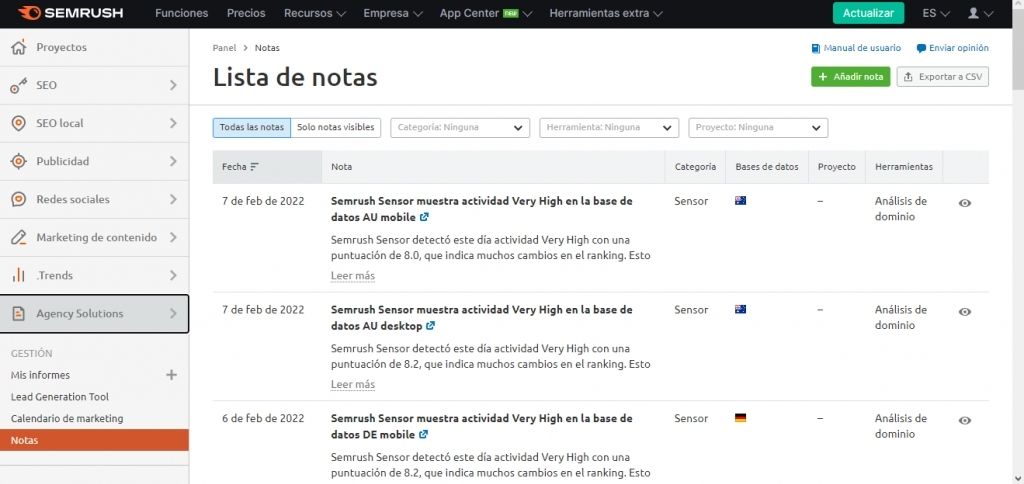Viewport: 1024px width, 484px height.
Task: Click the Agency Solutions document icon
Action: pyautogui.click(x=19, y=314)
